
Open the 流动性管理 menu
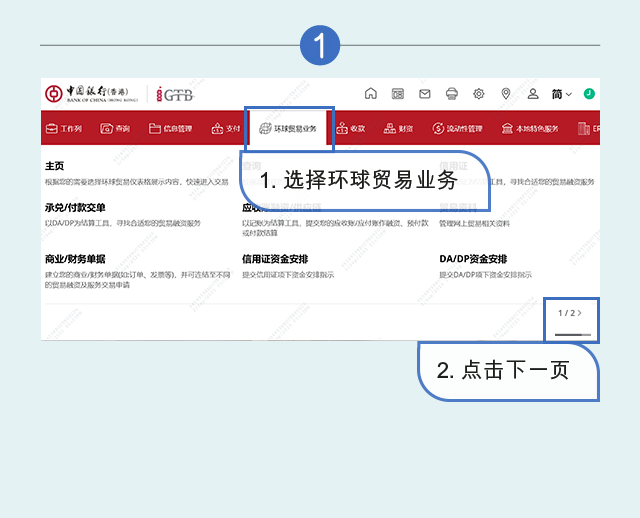(x=458, y=129)
